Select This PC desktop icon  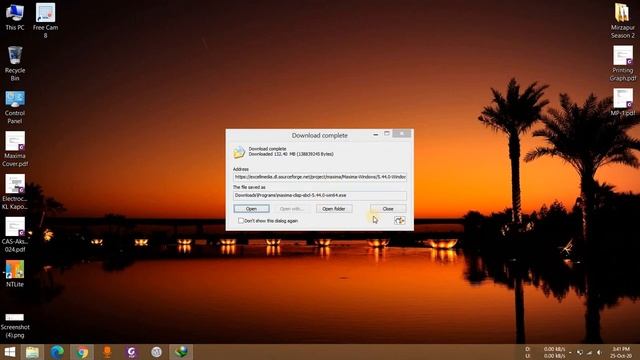15,17
